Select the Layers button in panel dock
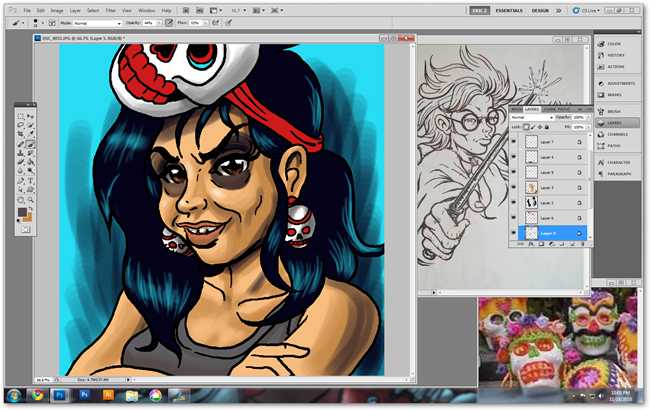650x410 pixels. click(x=617, y=123)
